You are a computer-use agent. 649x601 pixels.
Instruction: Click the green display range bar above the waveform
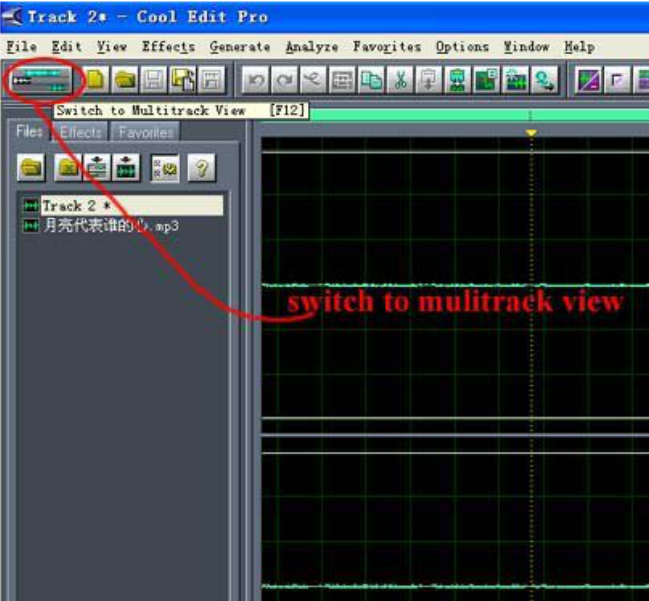tap(479, 115)
